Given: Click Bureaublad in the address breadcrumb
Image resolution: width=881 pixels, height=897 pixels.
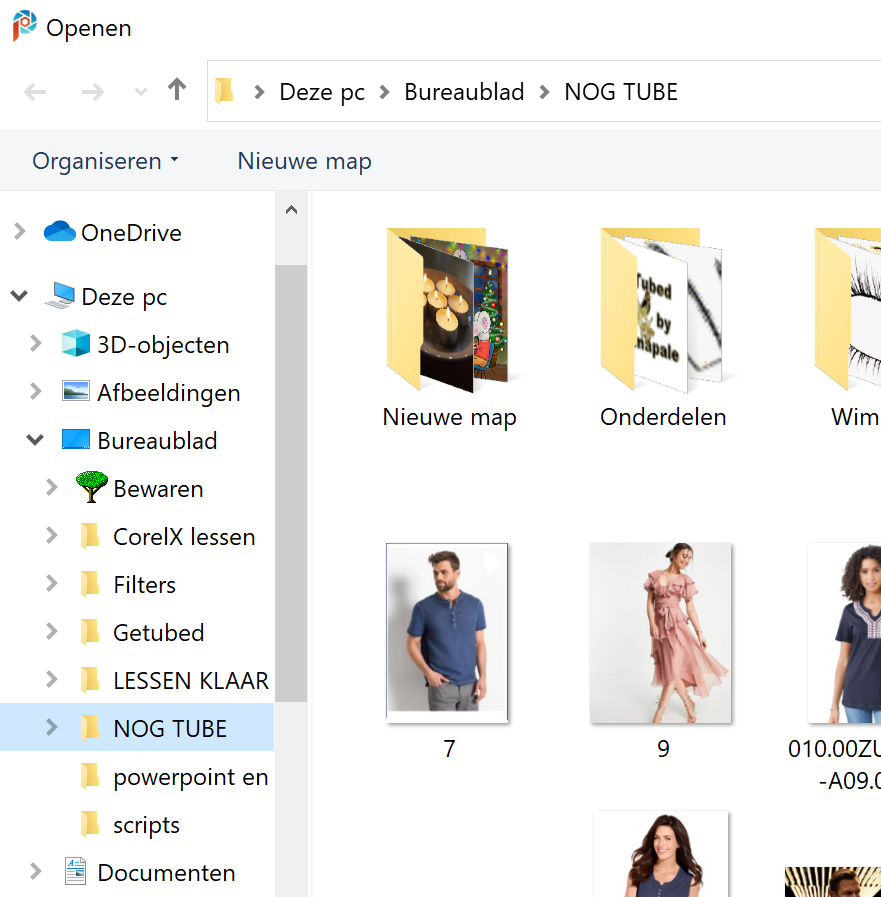Looking at the screenshot, I should pos(464,92).
